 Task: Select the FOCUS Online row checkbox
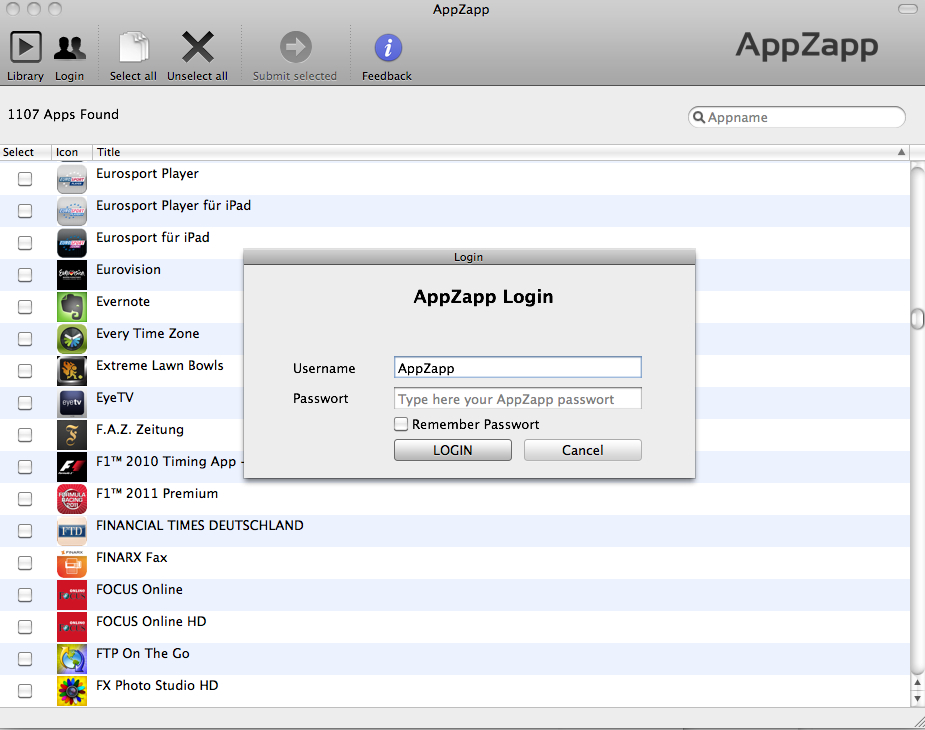coord(25,595)
